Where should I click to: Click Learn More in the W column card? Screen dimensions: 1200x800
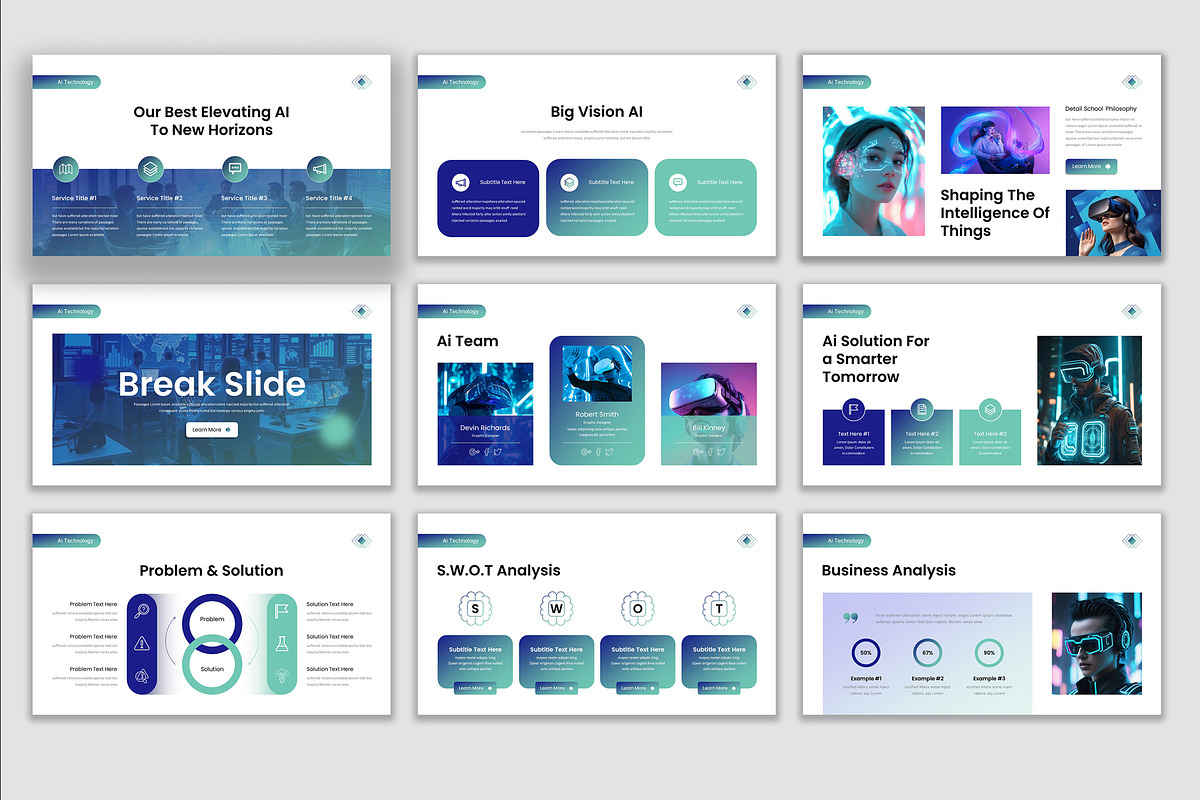pos(557,688)
